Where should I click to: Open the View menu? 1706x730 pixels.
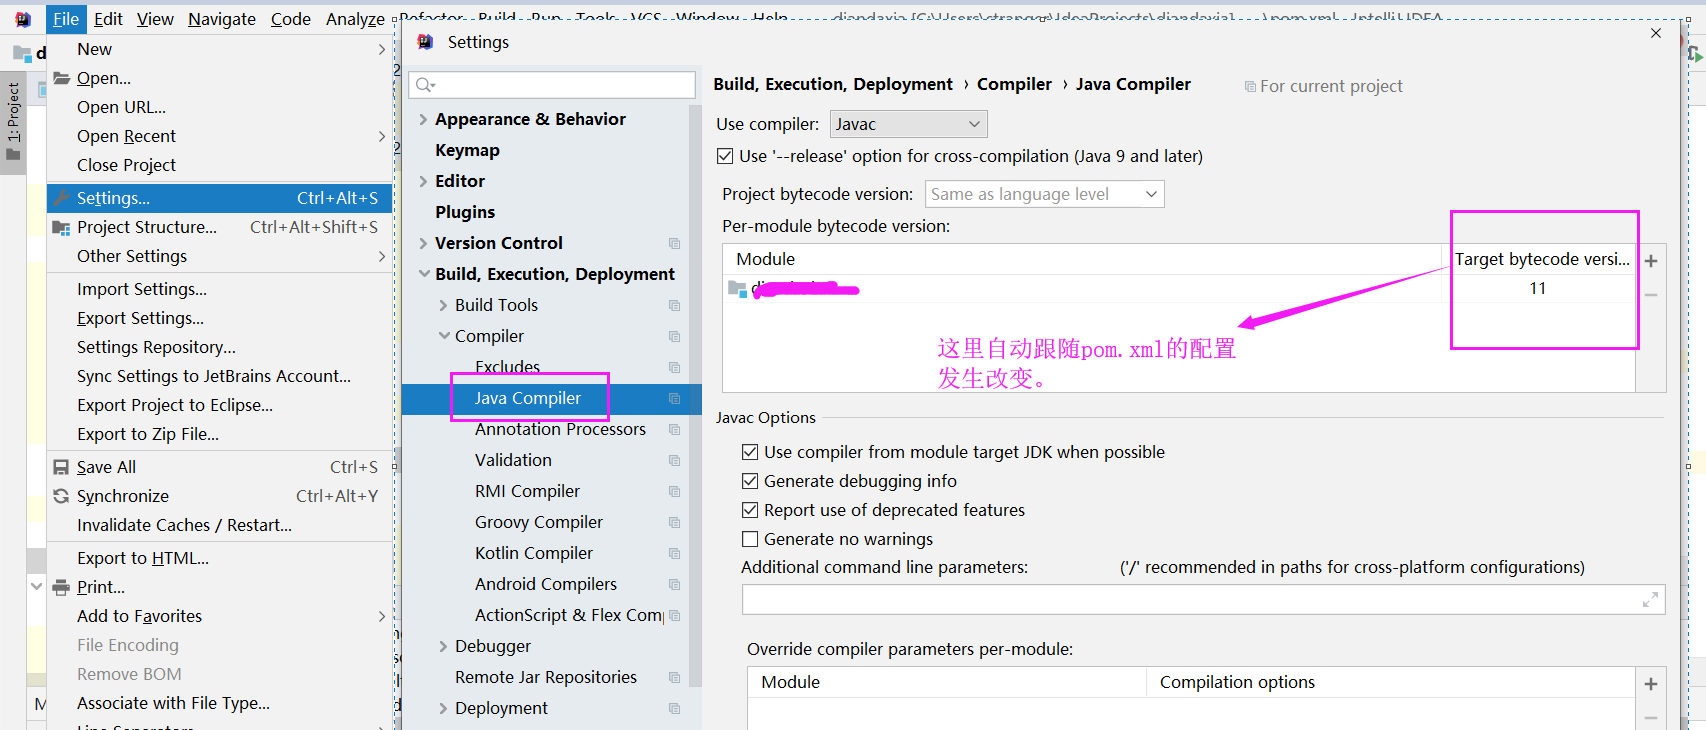(x=155, y=19)
